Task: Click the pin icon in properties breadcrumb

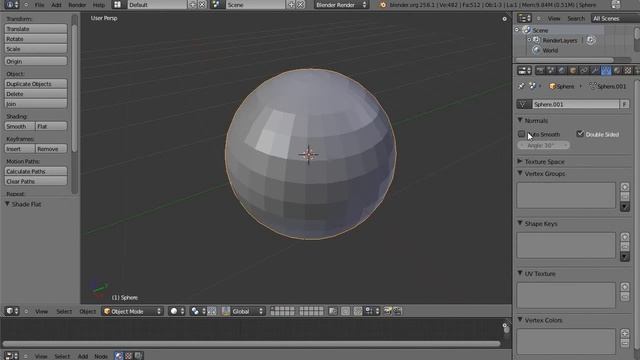Action: 522,86
